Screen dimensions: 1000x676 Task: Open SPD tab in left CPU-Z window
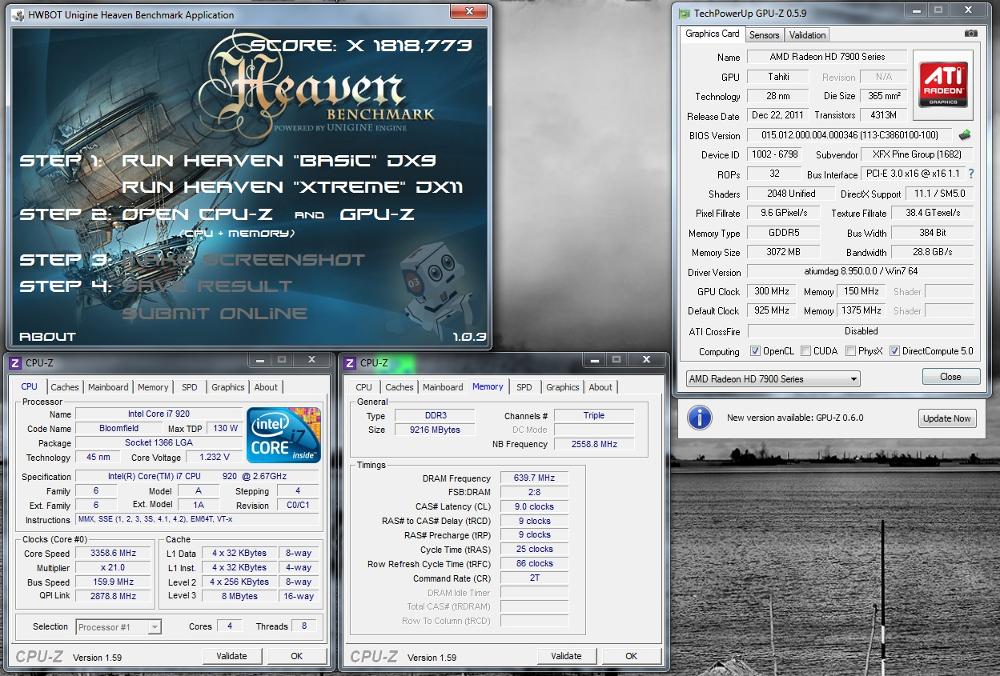pyautogui.click(x=189, y=387)
